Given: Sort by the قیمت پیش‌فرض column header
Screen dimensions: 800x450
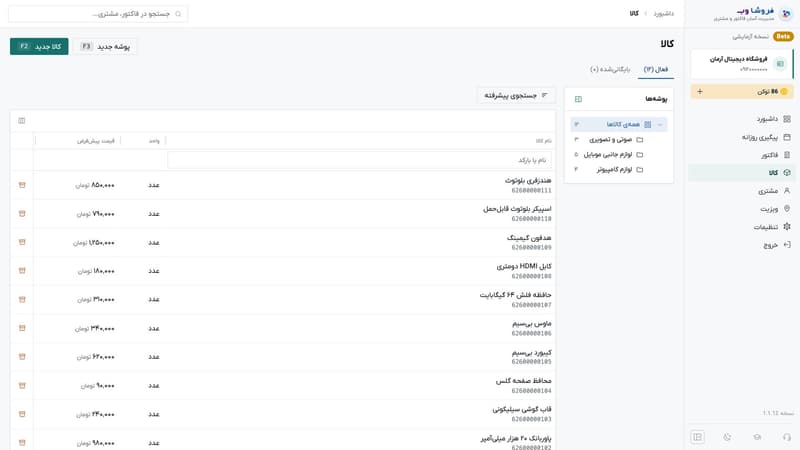Looking at the screenshot, I should click(95, 141).
